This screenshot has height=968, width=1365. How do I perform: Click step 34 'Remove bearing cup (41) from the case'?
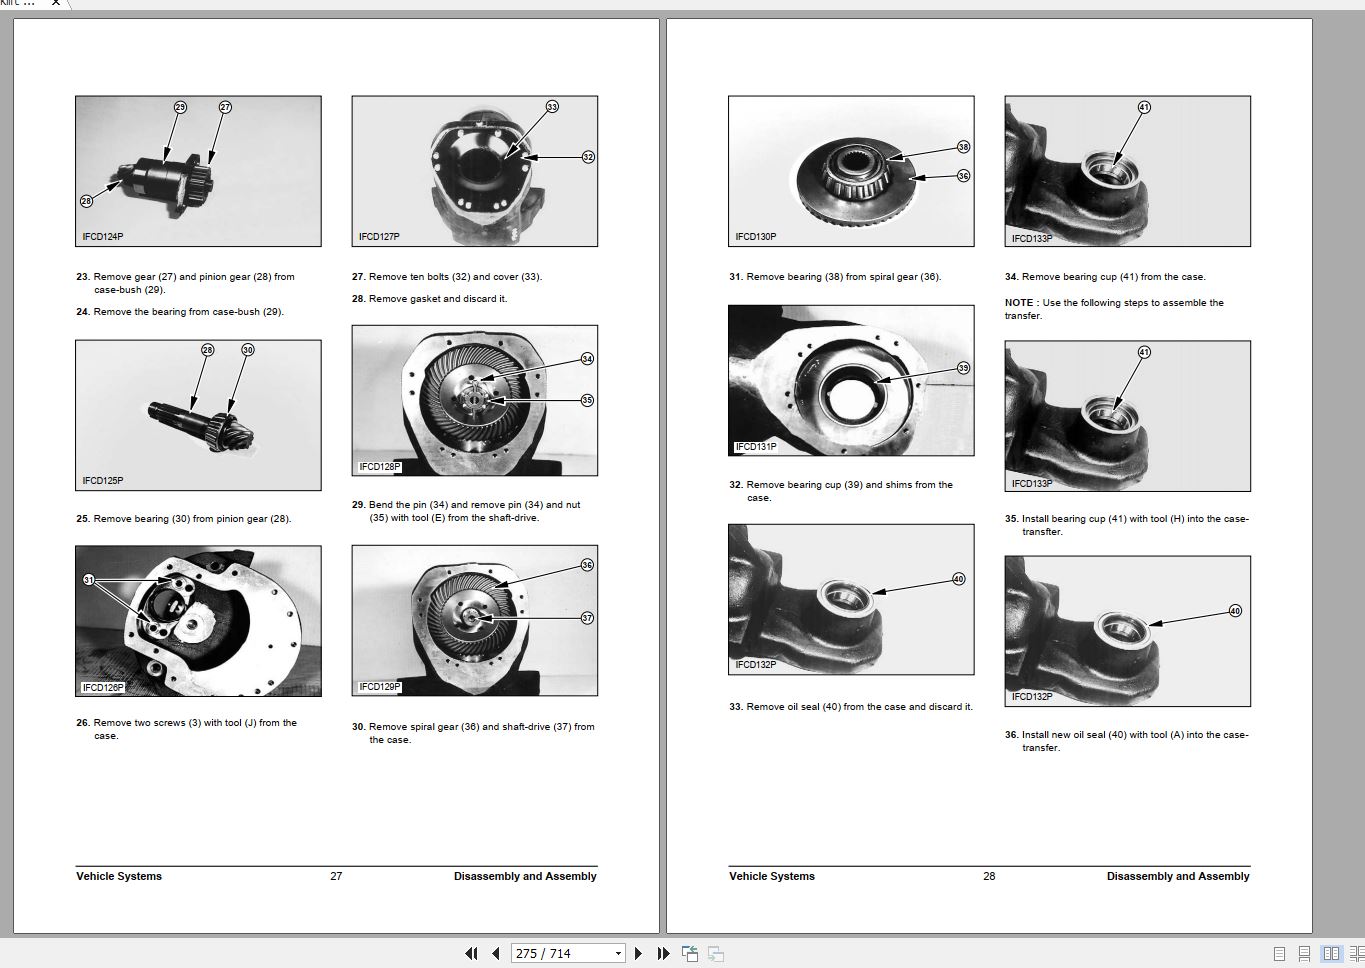pos(1106,277)
